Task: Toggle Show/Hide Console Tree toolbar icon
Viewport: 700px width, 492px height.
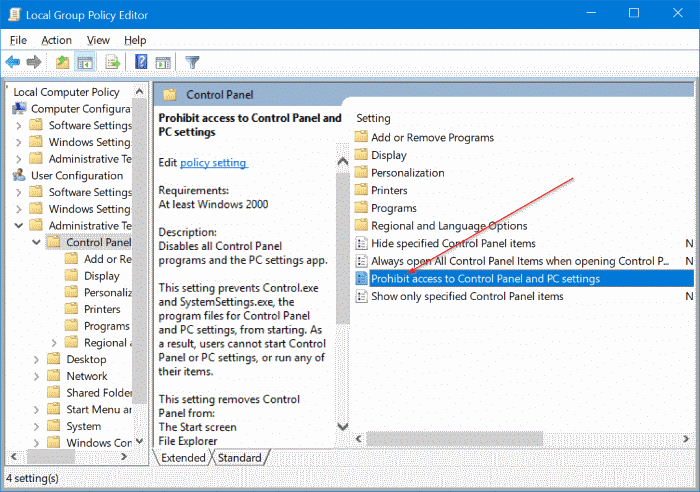Action: point(85,62)
